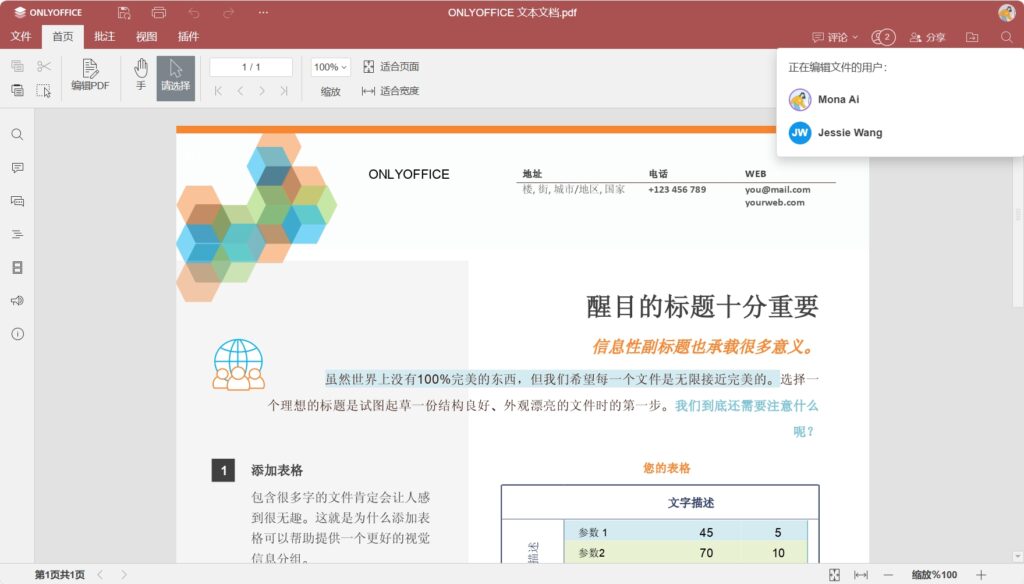Click the open file location folder icon

(x=972, y=37)
